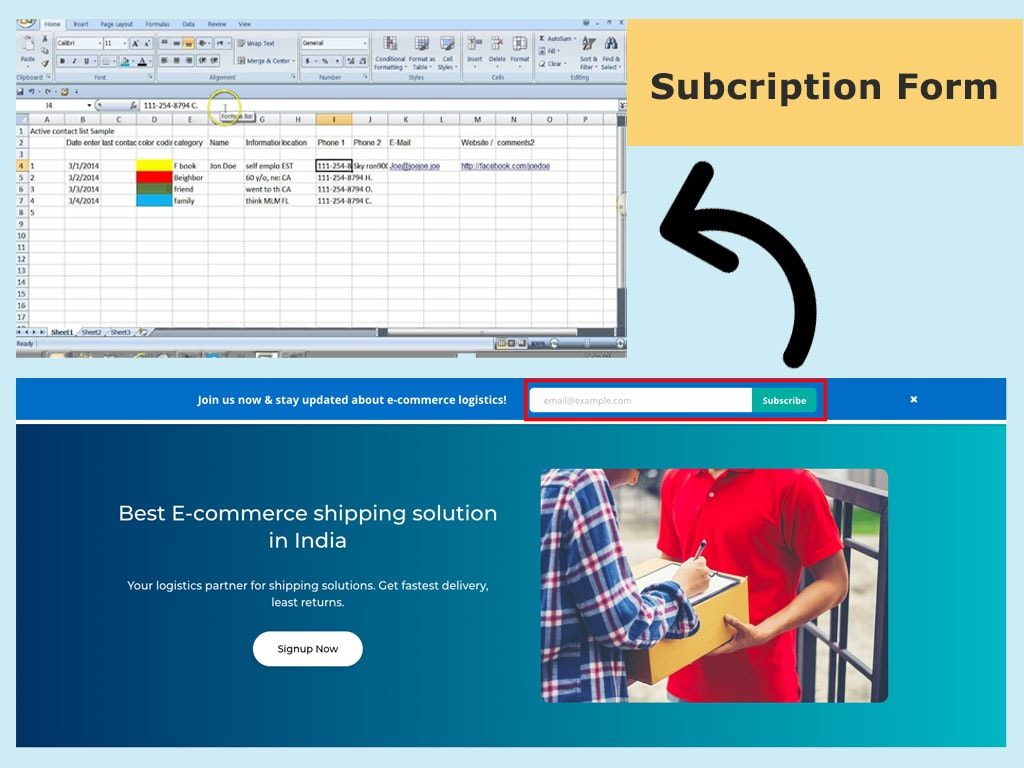Viewport: 1024px width, 768px height.
Task: Click the Insert Function fx icon
Action: point(133,105)
